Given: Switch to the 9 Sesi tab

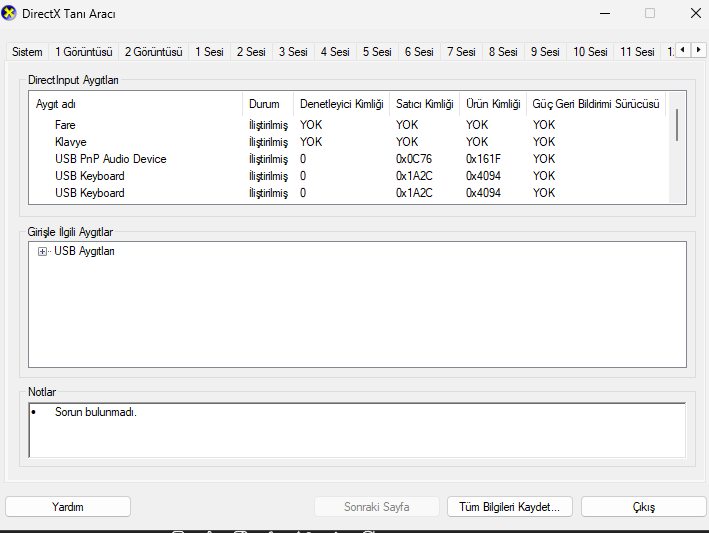Looking at the screenshot, I should (x=545, y=52).
